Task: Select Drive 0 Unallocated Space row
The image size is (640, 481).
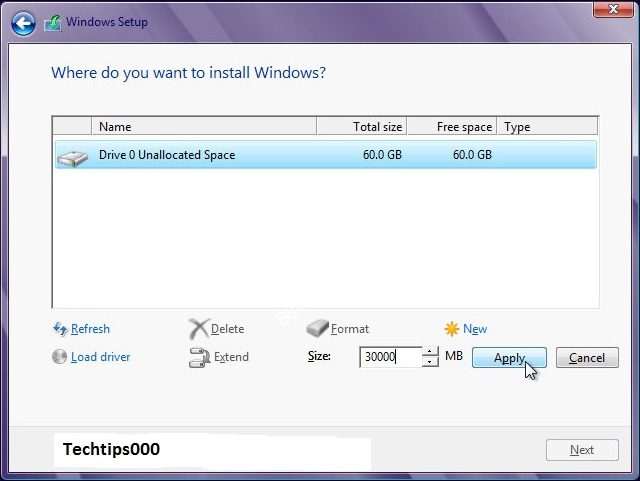Action: coord(326,155)
